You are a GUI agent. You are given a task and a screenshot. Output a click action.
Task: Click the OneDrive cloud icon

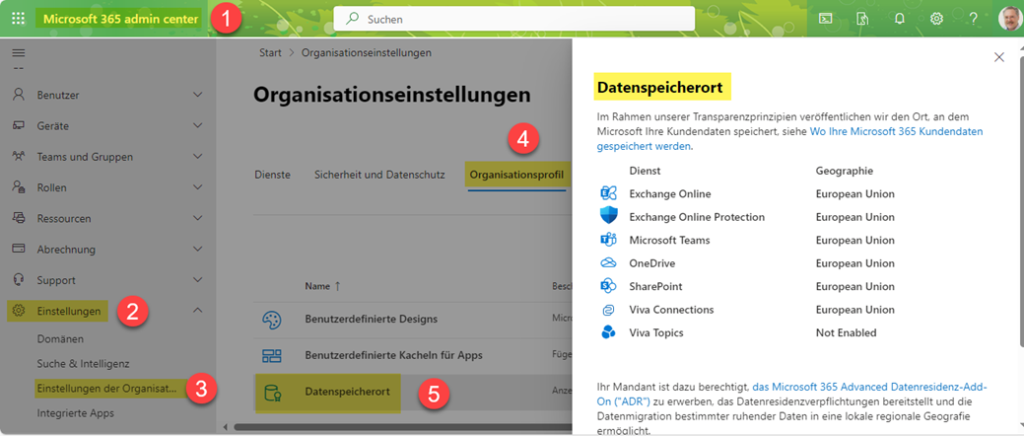pos(608,263)
